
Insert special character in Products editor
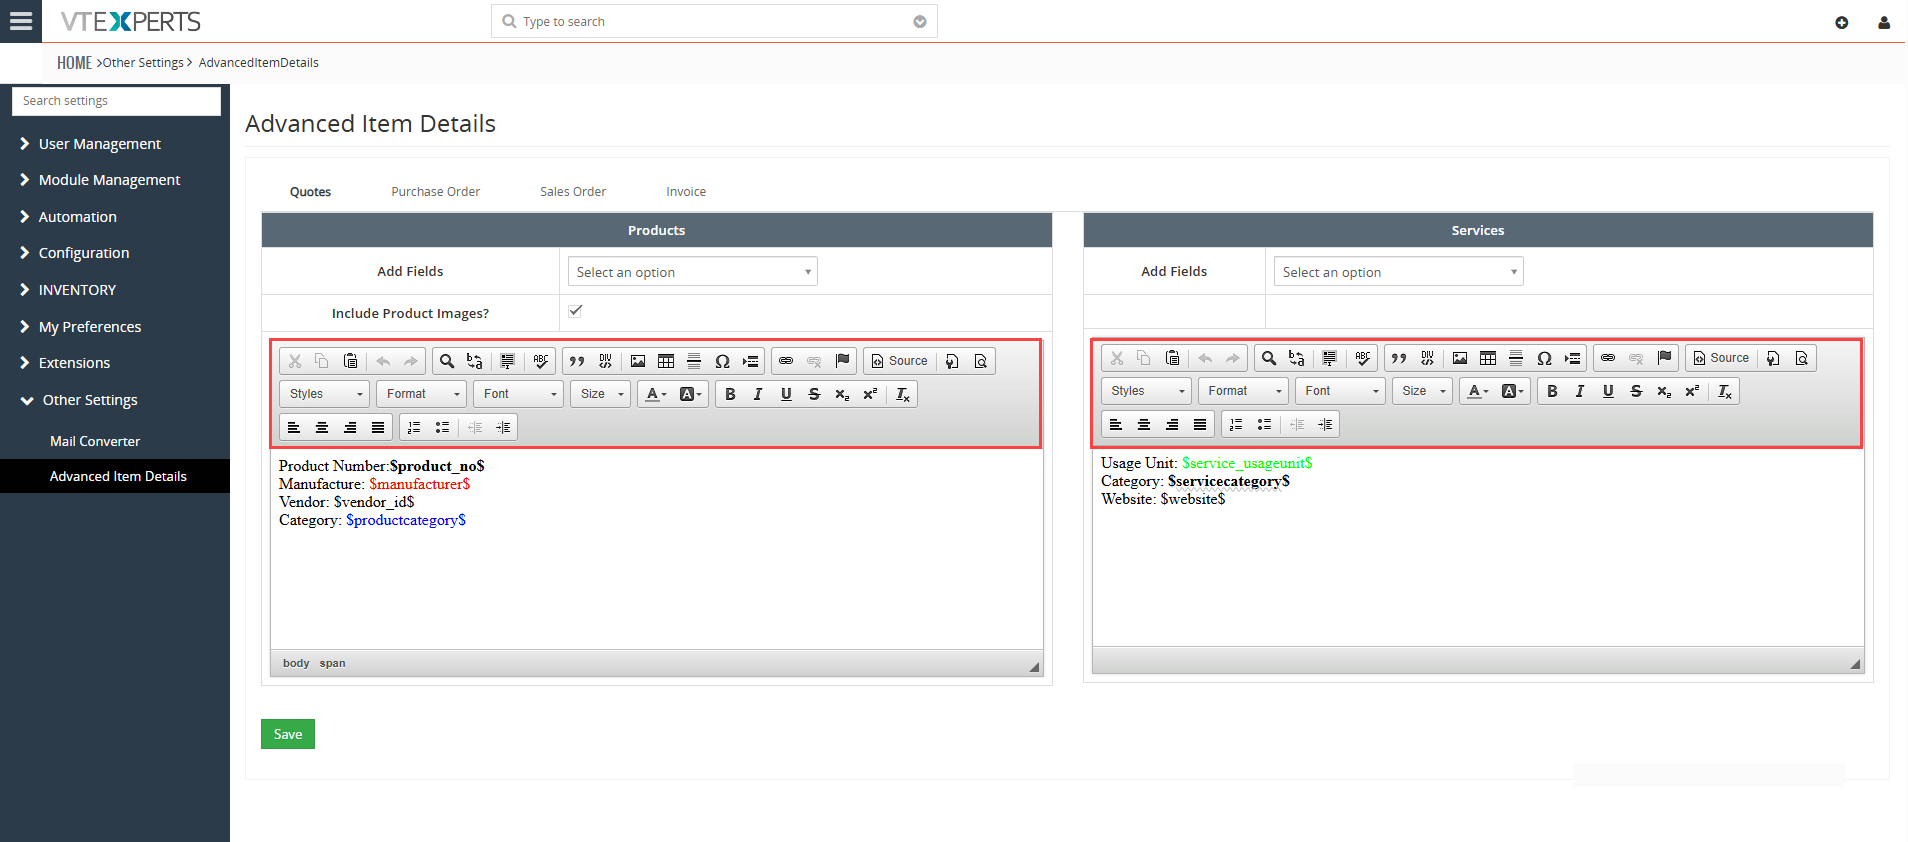click(722, 361)
